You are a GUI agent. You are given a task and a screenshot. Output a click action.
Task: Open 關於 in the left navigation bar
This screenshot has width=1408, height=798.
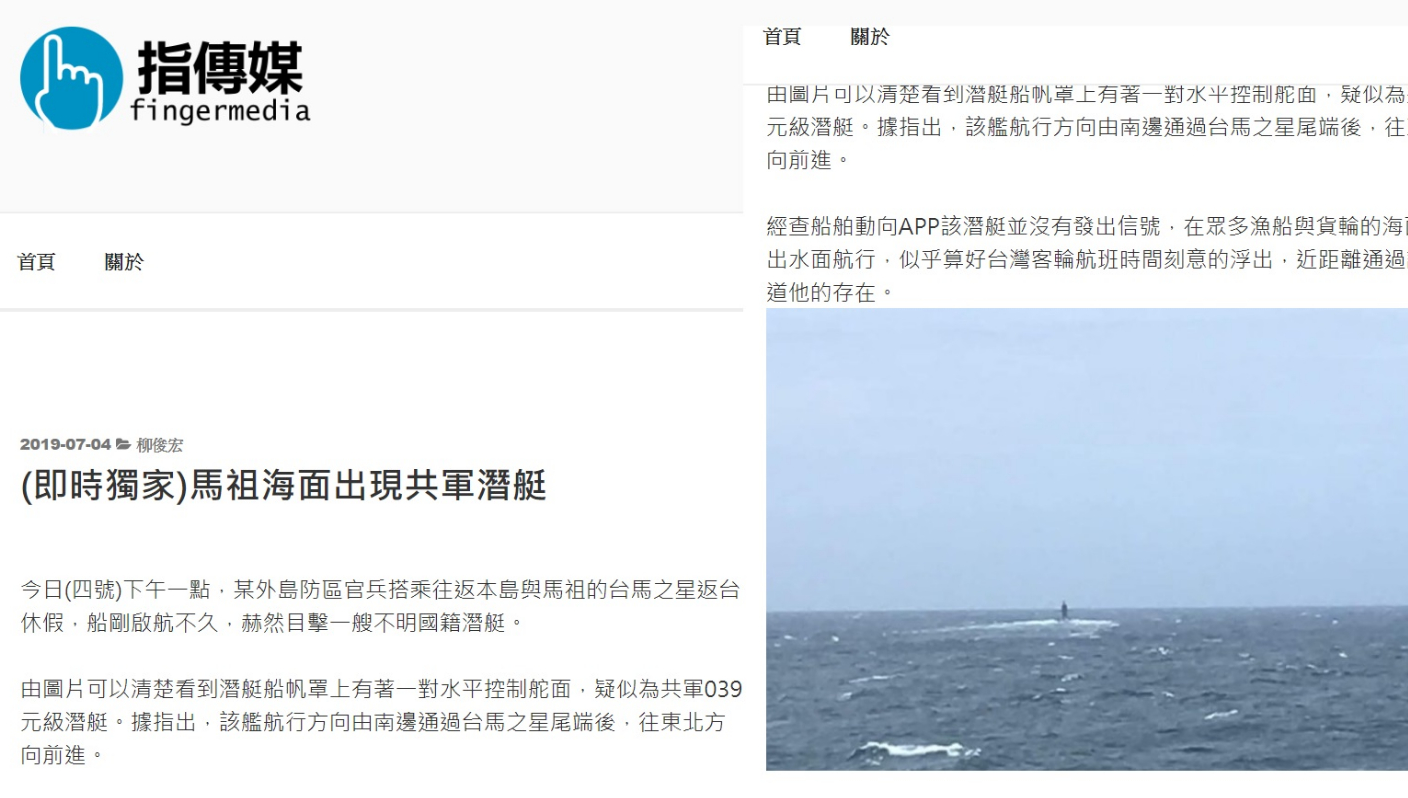124,262
